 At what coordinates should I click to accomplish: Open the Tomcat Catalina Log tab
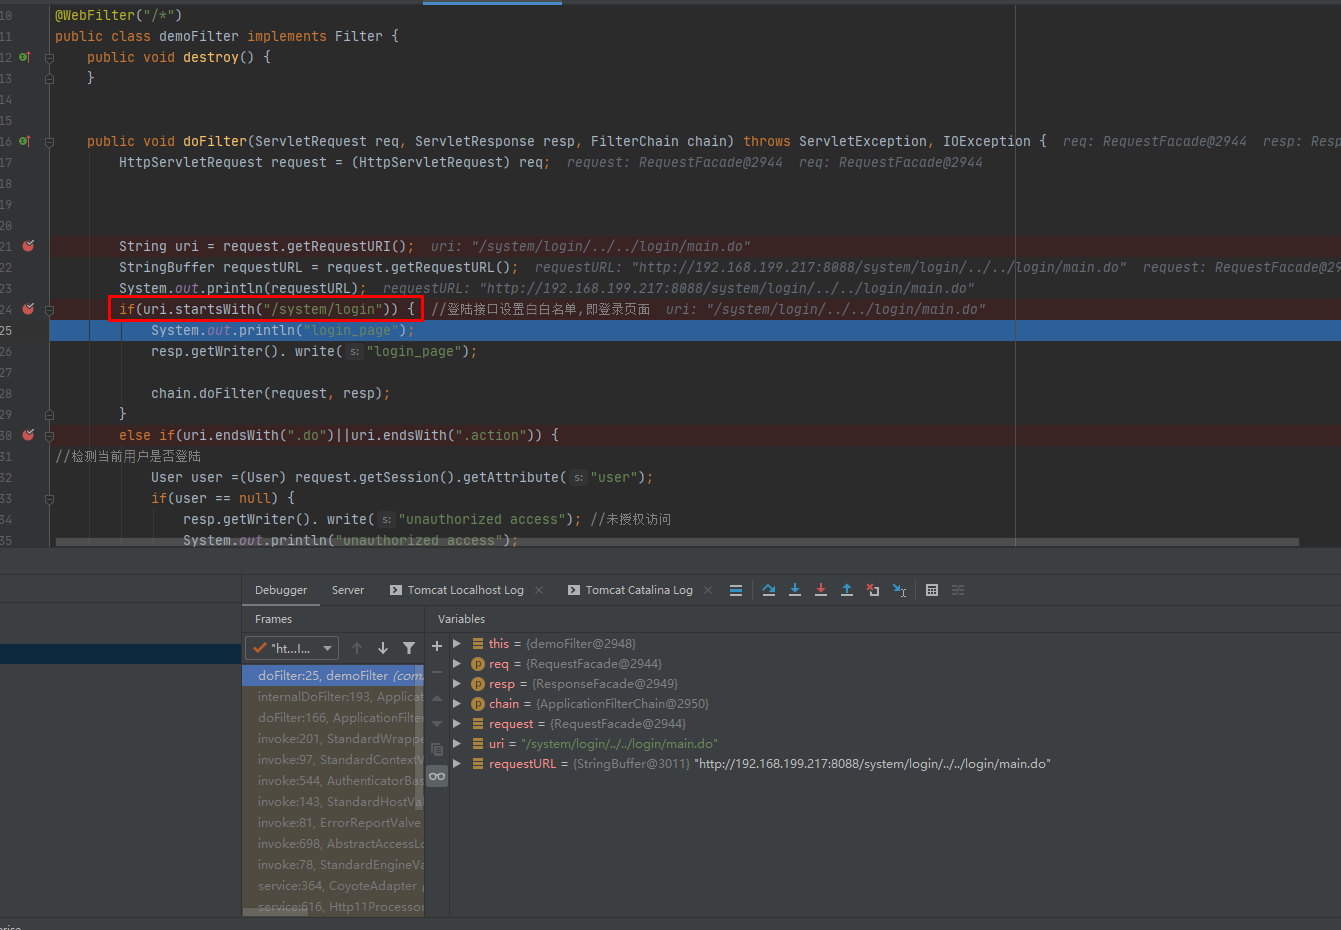click(637, 590)
